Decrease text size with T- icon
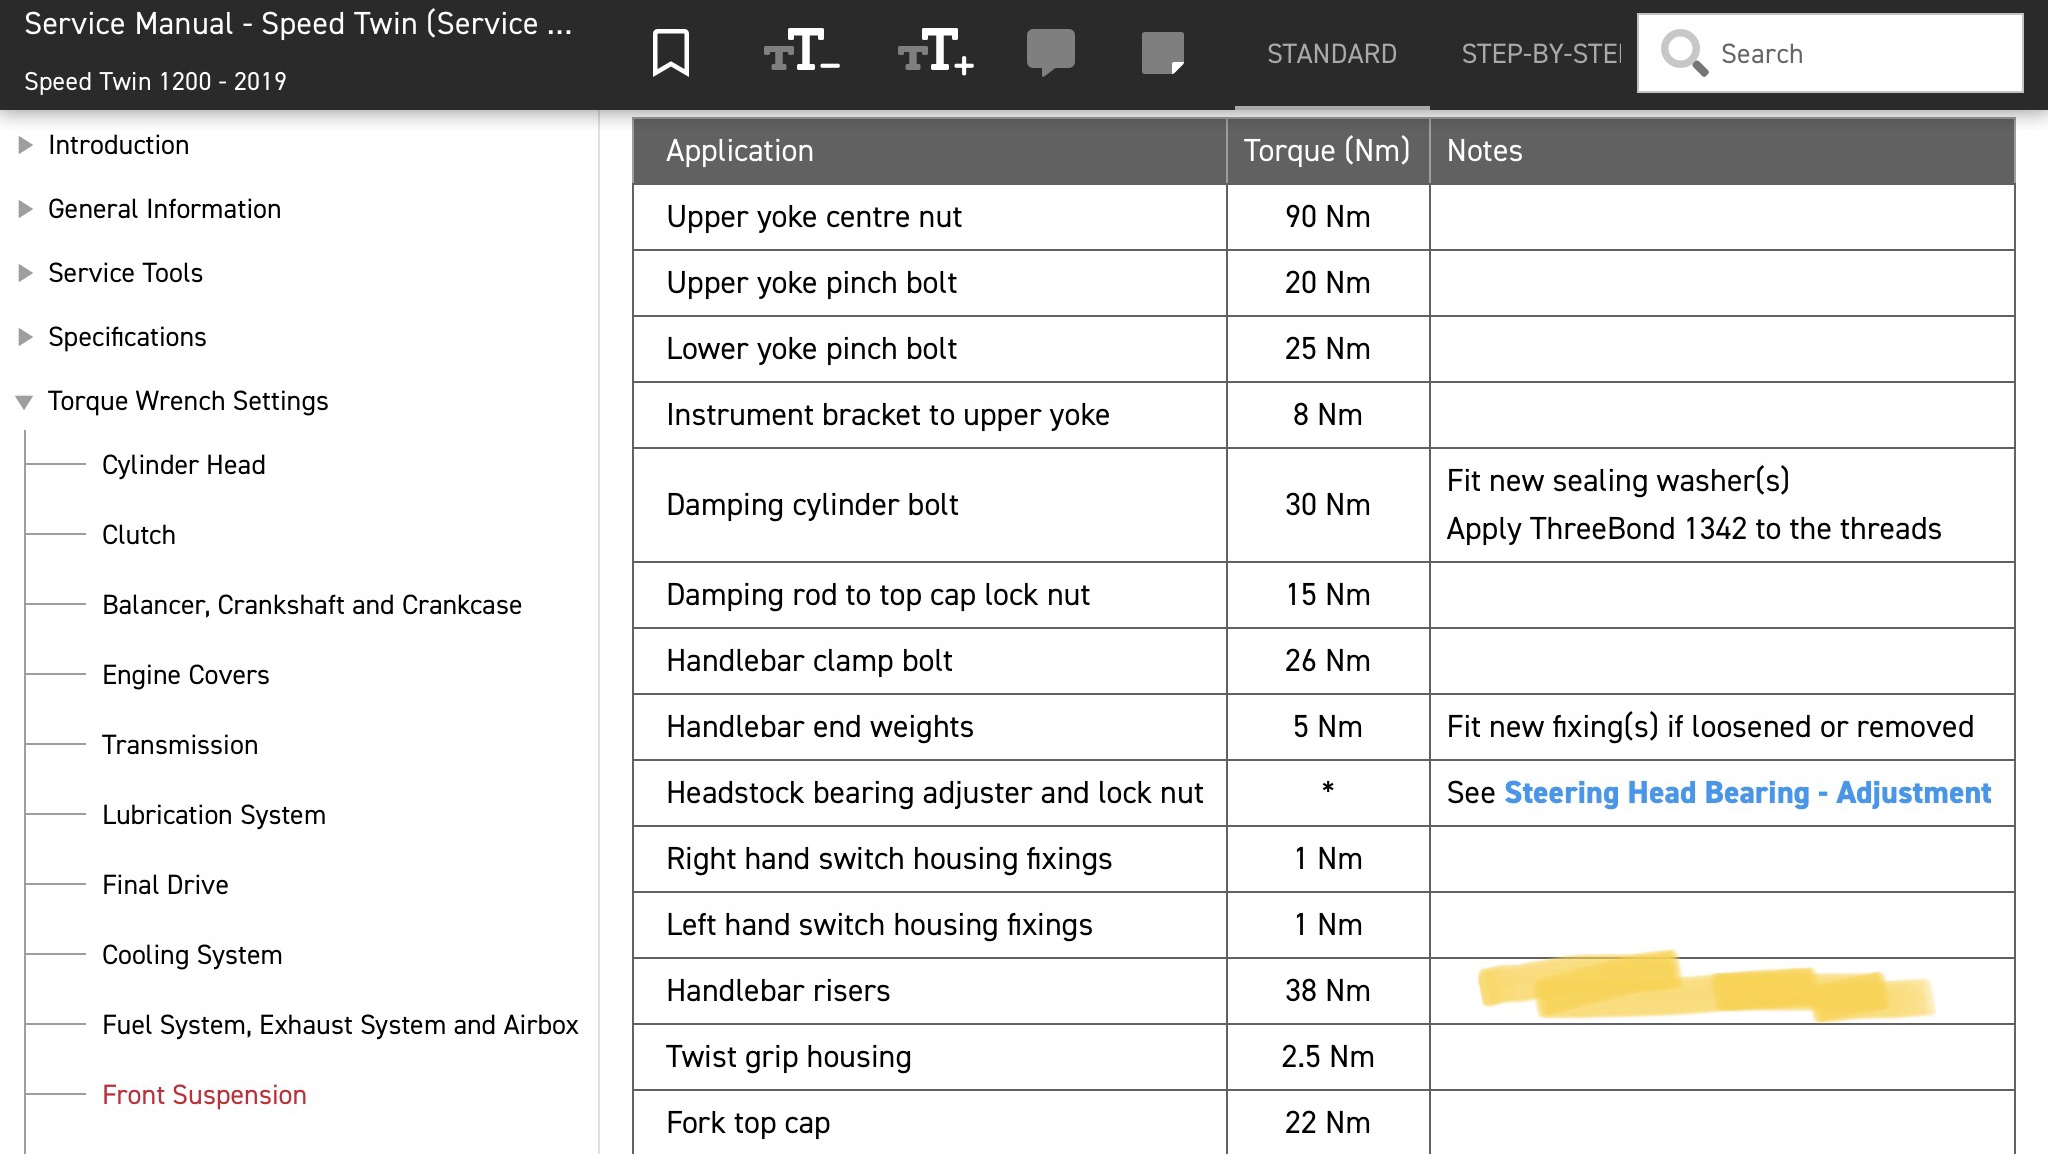The width and height of the screenshot is (2048, 1154). pos(801,51)
